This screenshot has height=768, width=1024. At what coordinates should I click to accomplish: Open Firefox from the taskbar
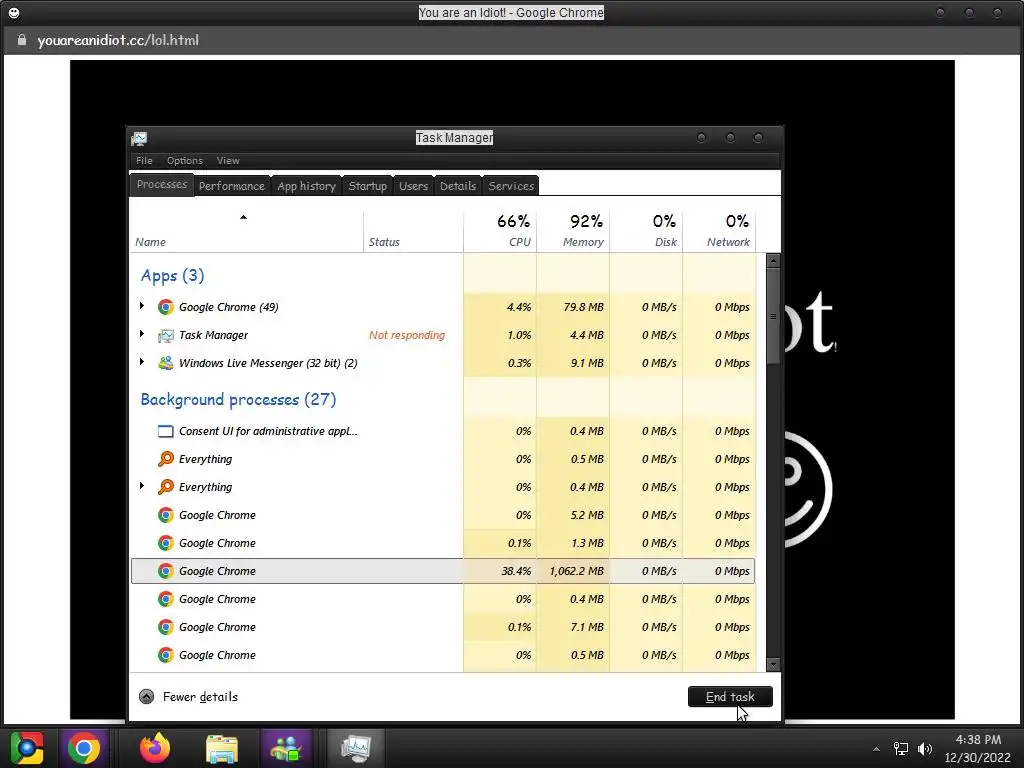pyautogui.click(x=155, y=748)
